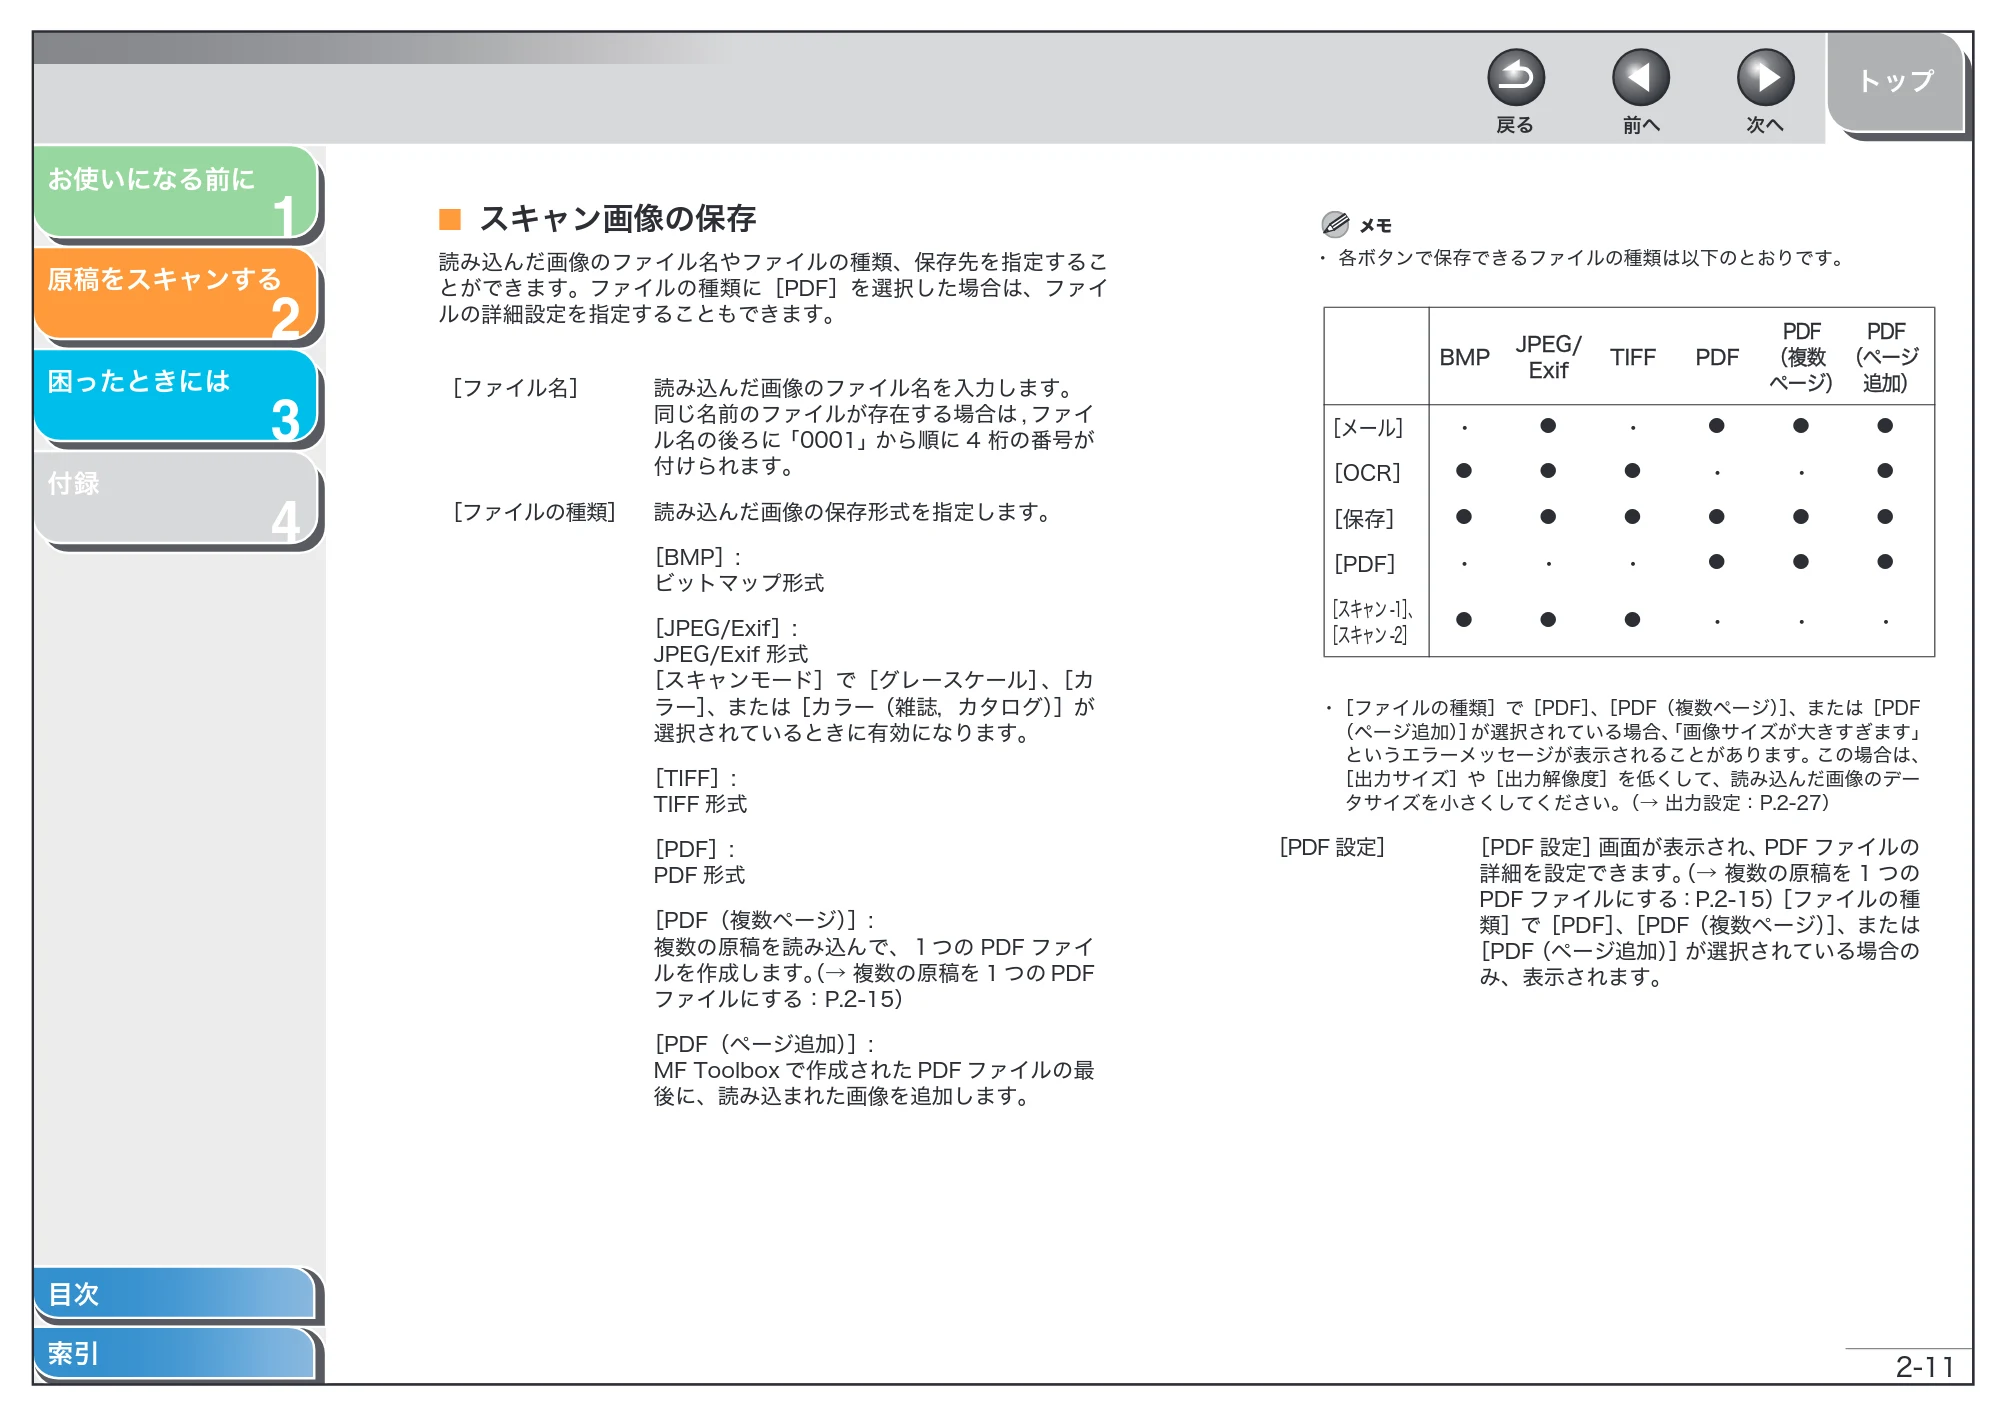
Task: Open the 目次 table of contents
Action: click(x=175, y=1293)
